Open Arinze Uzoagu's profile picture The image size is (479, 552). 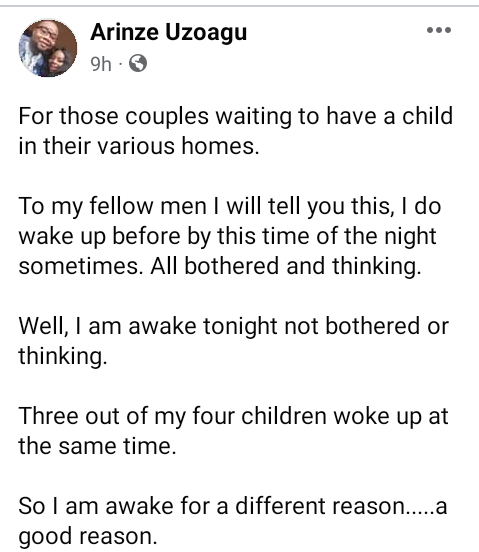pos(48,48)
